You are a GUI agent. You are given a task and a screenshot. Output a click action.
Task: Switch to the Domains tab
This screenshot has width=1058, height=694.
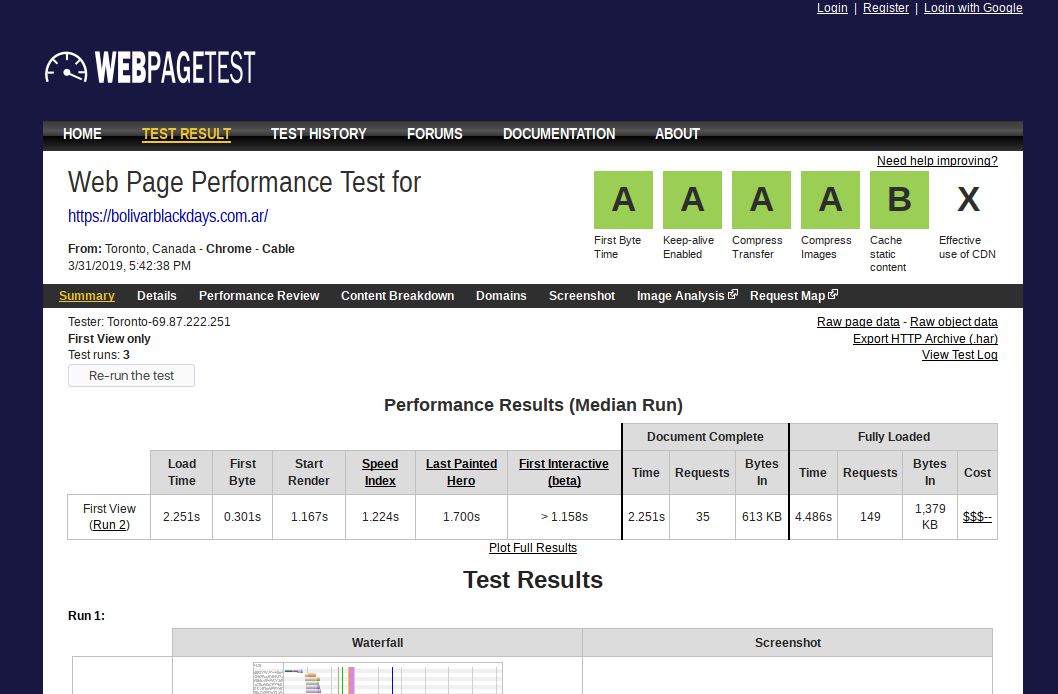(x=501, y=295)
